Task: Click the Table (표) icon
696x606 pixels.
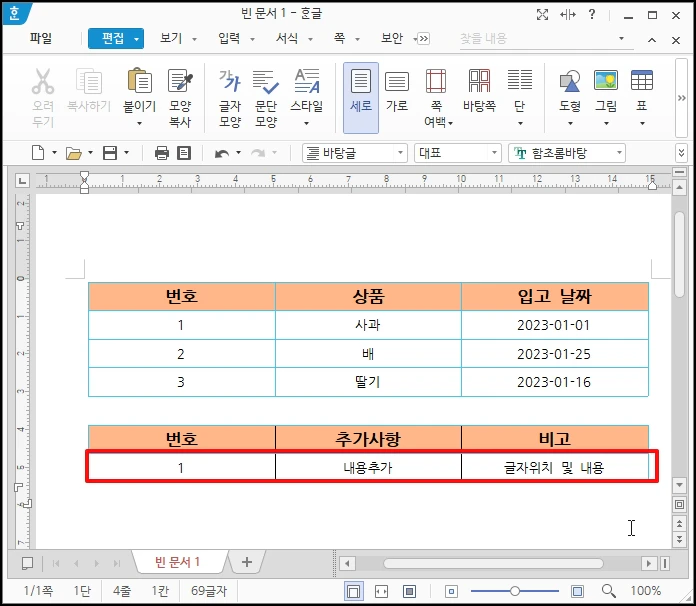Action: click(642, 80)
